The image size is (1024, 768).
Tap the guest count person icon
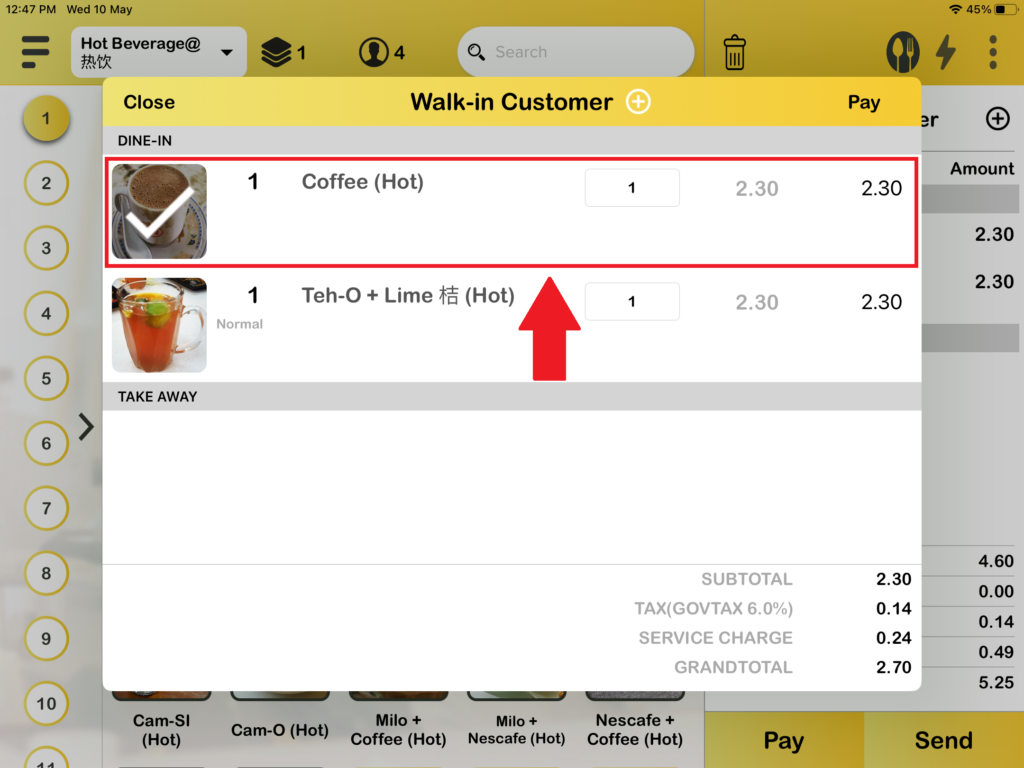pyautogui.click(x=374, y=52)
